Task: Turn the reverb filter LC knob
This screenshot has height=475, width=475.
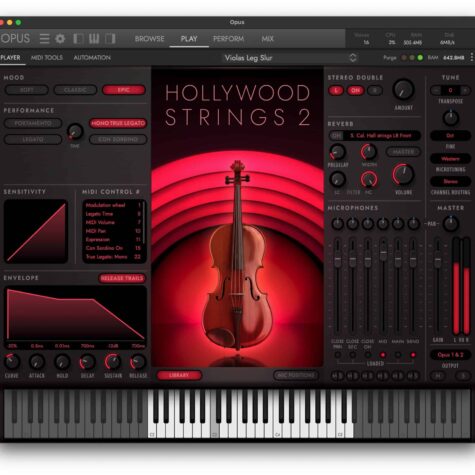Action: [337, 179]
